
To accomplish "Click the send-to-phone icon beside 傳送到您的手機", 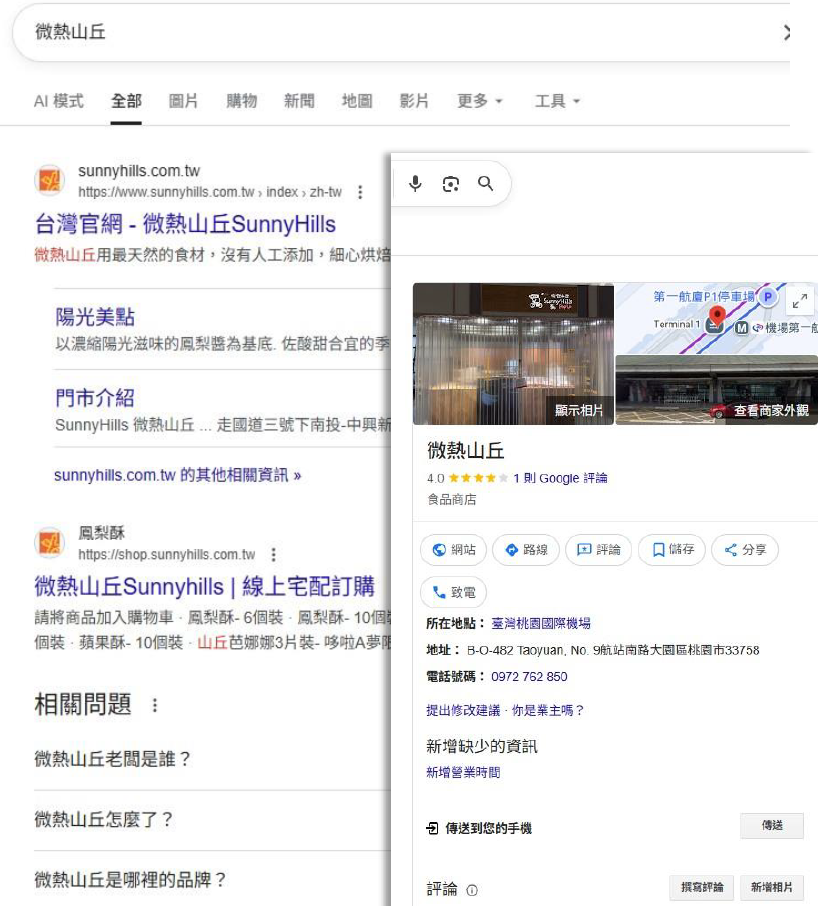I will pos(432,828).
